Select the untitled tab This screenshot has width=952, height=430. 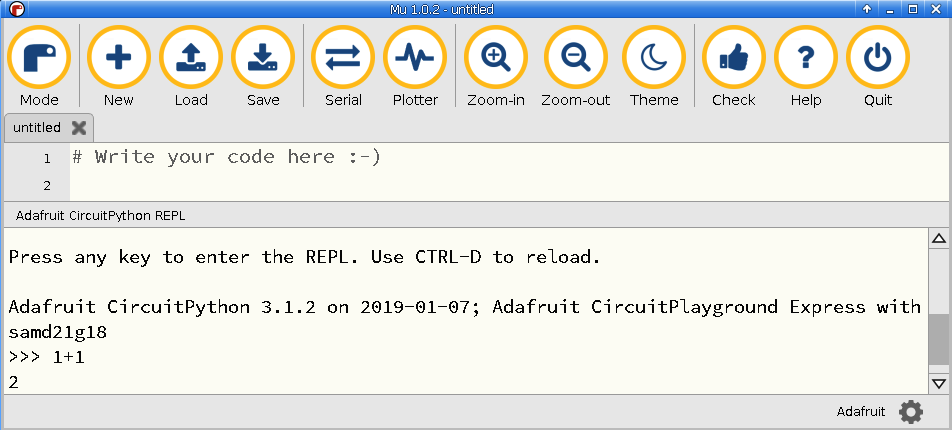37,128
